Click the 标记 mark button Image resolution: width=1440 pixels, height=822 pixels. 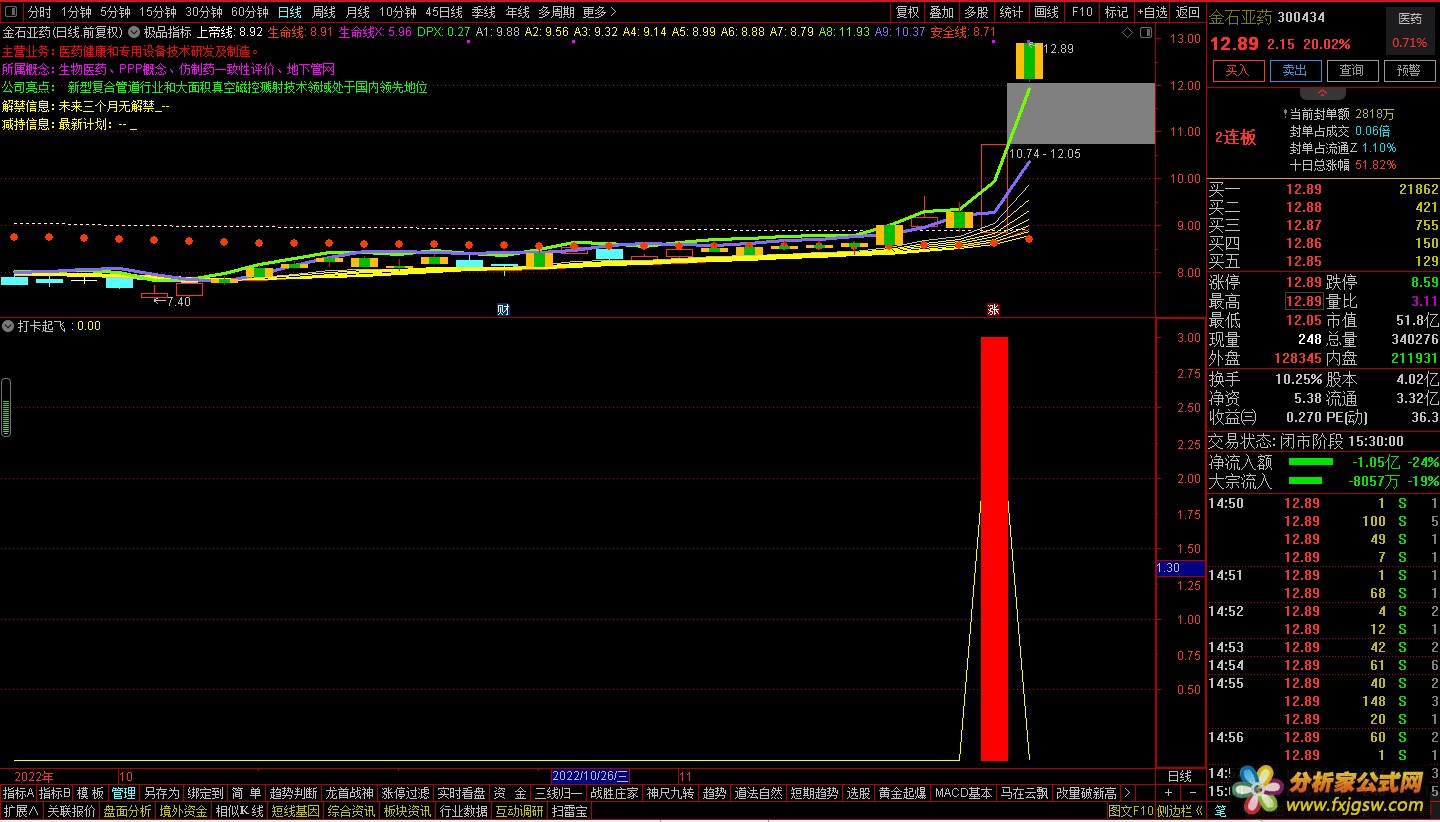click(x=1116, y=12)
